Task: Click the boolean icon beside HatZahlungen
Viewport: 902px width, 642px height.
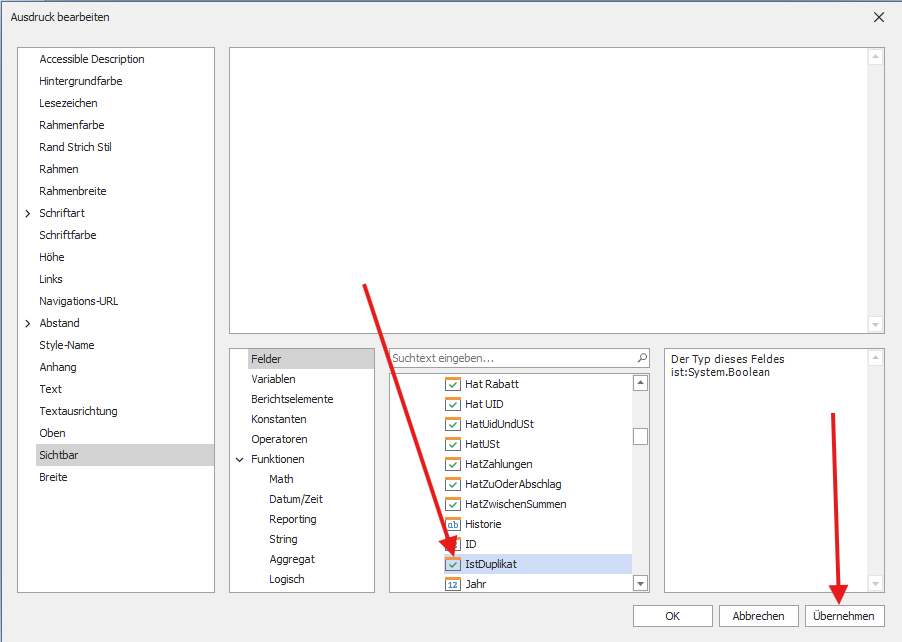Action: pos(453,464)
